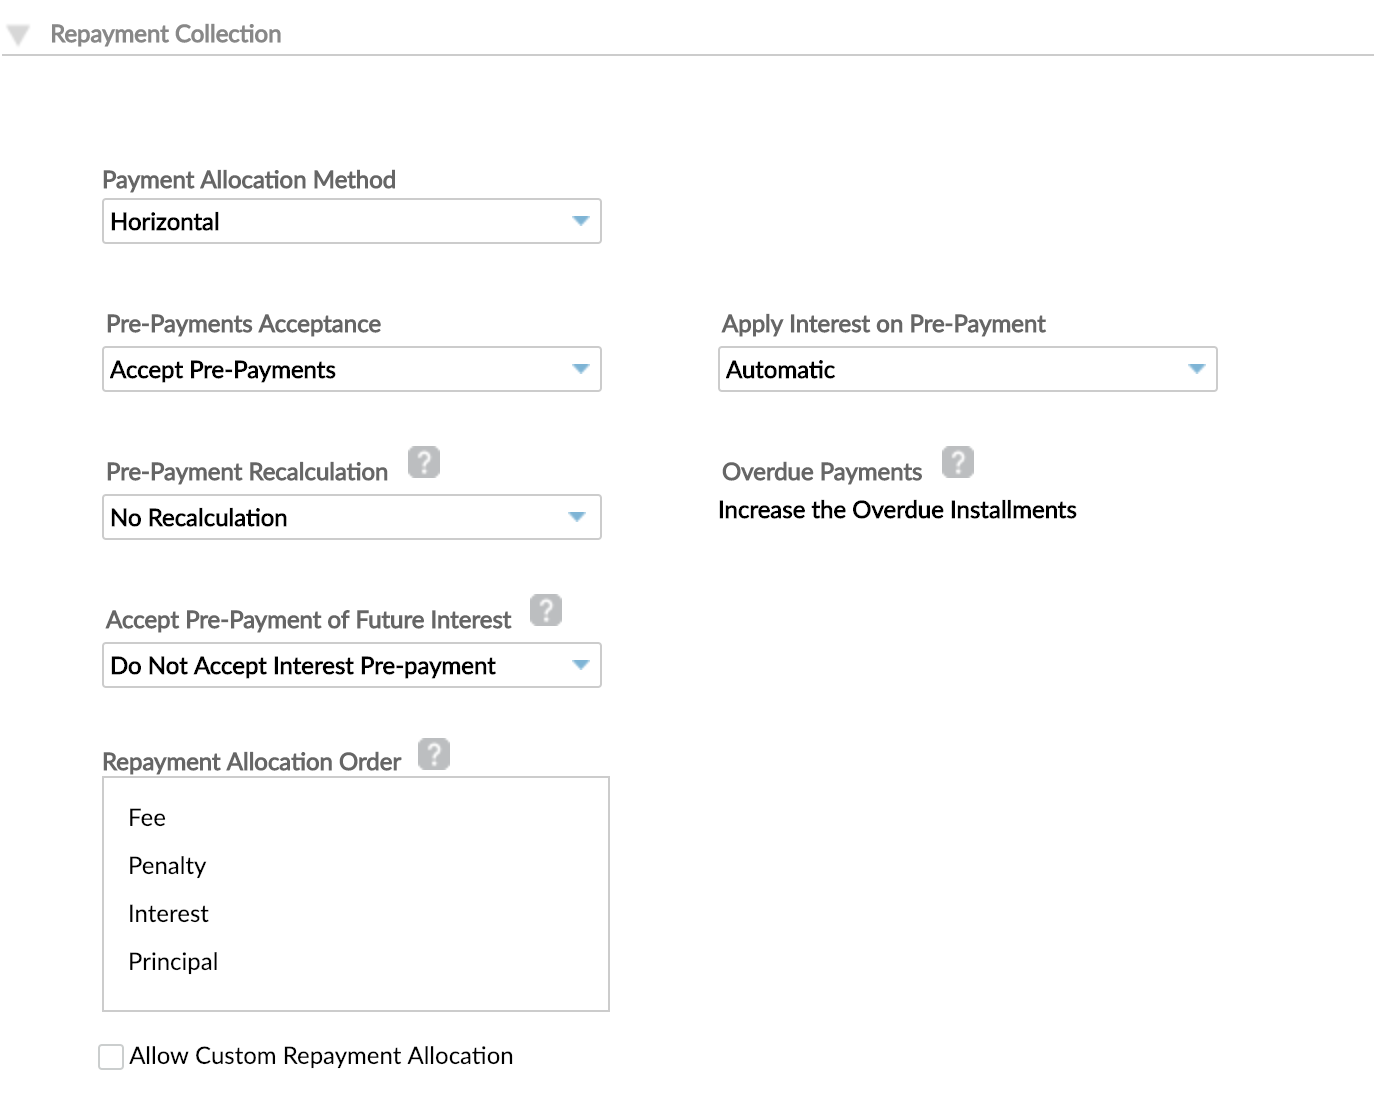
Task: Select Penalty in the Repayment Allocation Order list
Action: (166, 865)
